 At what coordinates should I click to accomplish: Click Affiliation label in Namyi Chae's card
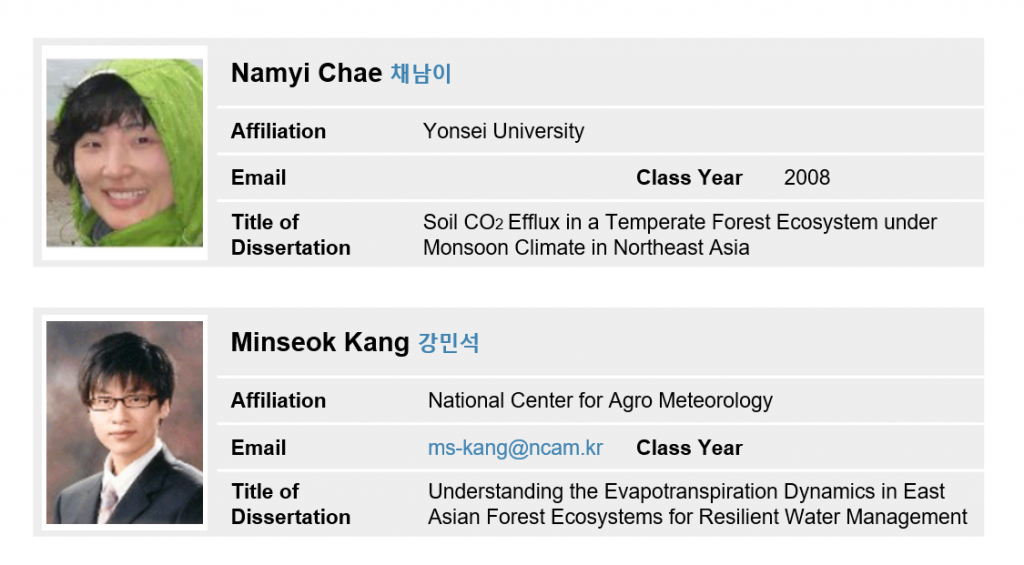(278, 131)
